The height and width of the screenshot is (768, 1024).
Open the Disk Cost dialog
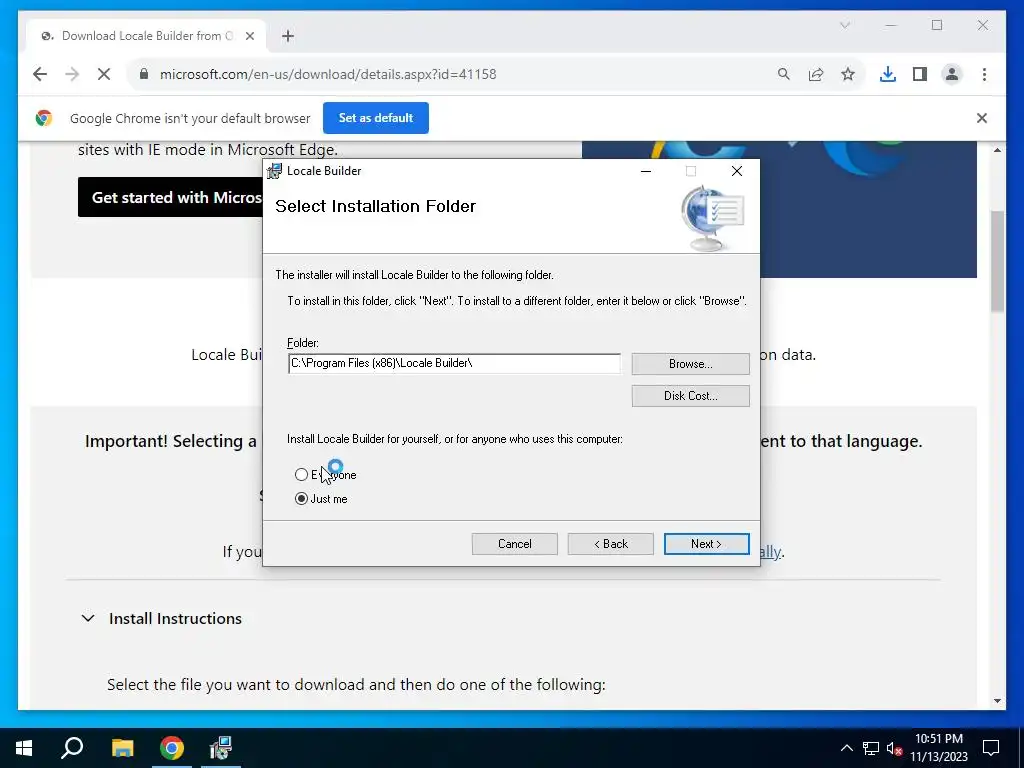(690, 396)
